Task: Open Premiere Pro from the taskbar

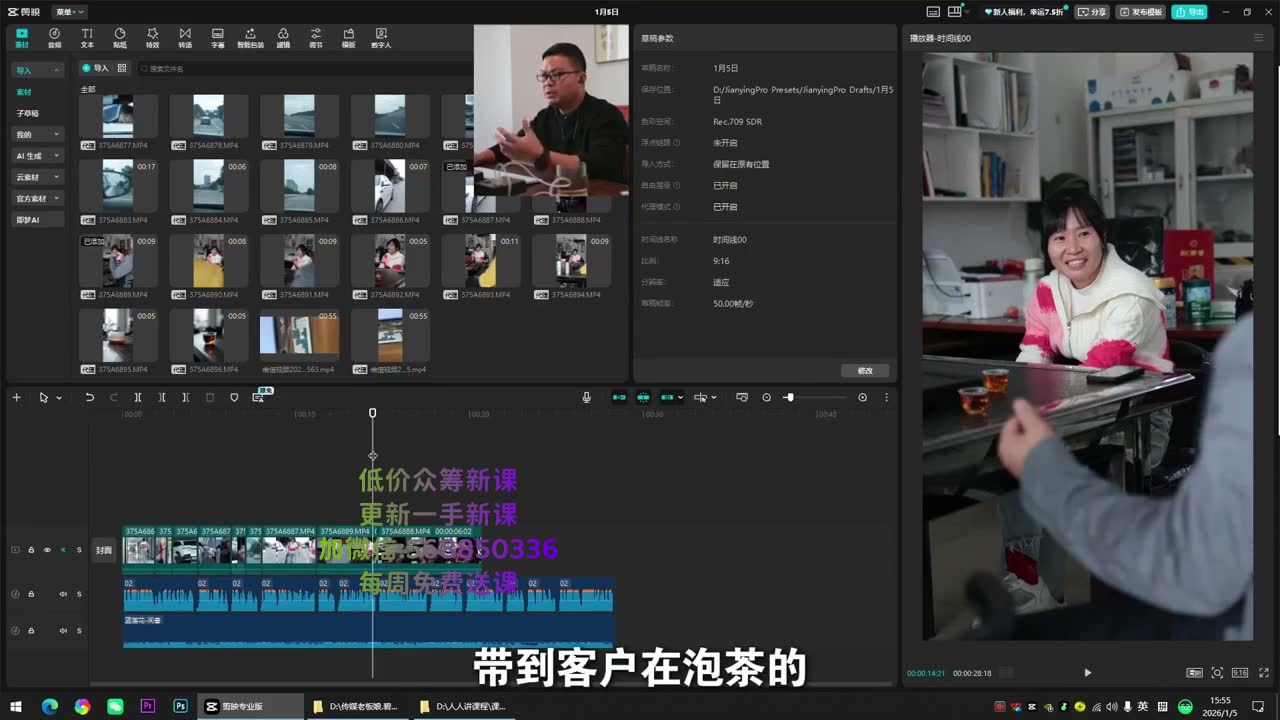Action: tap(148, 706)
